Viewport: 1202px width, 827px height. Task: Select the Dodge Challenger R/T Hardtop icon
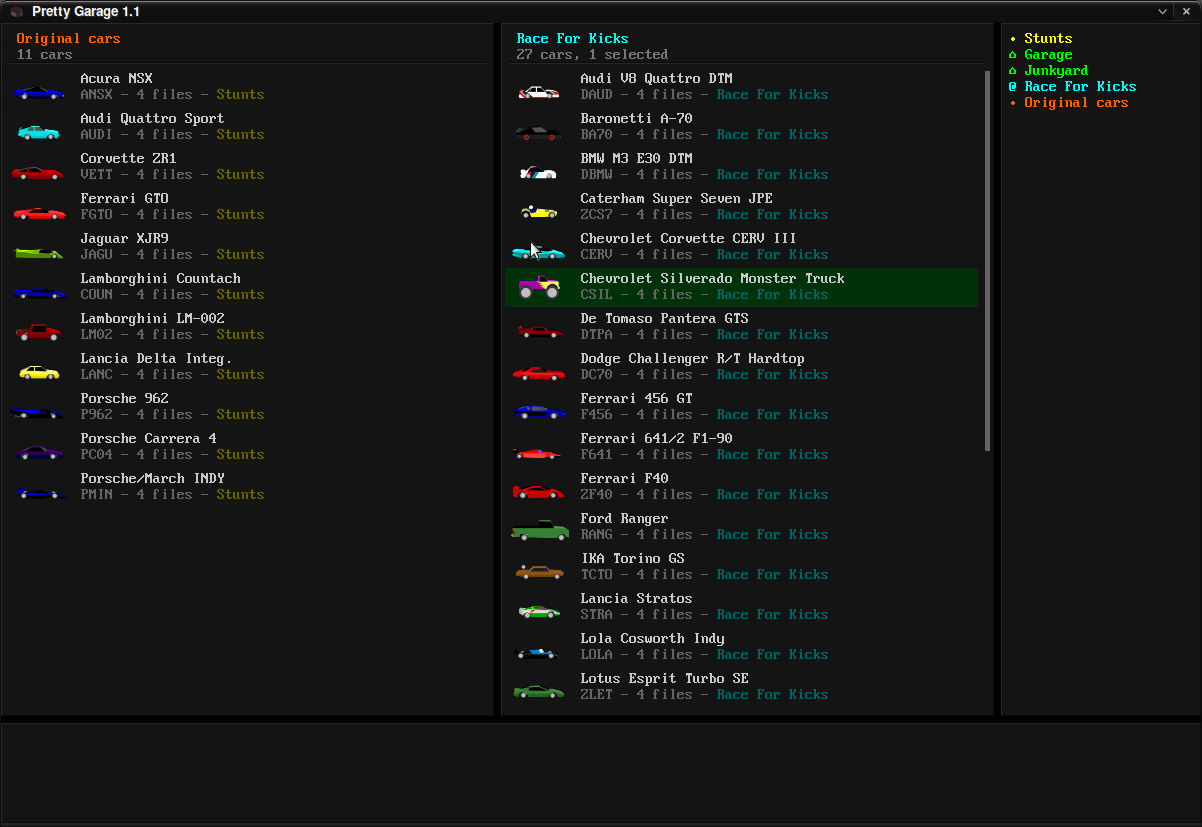tap(539, 373)
